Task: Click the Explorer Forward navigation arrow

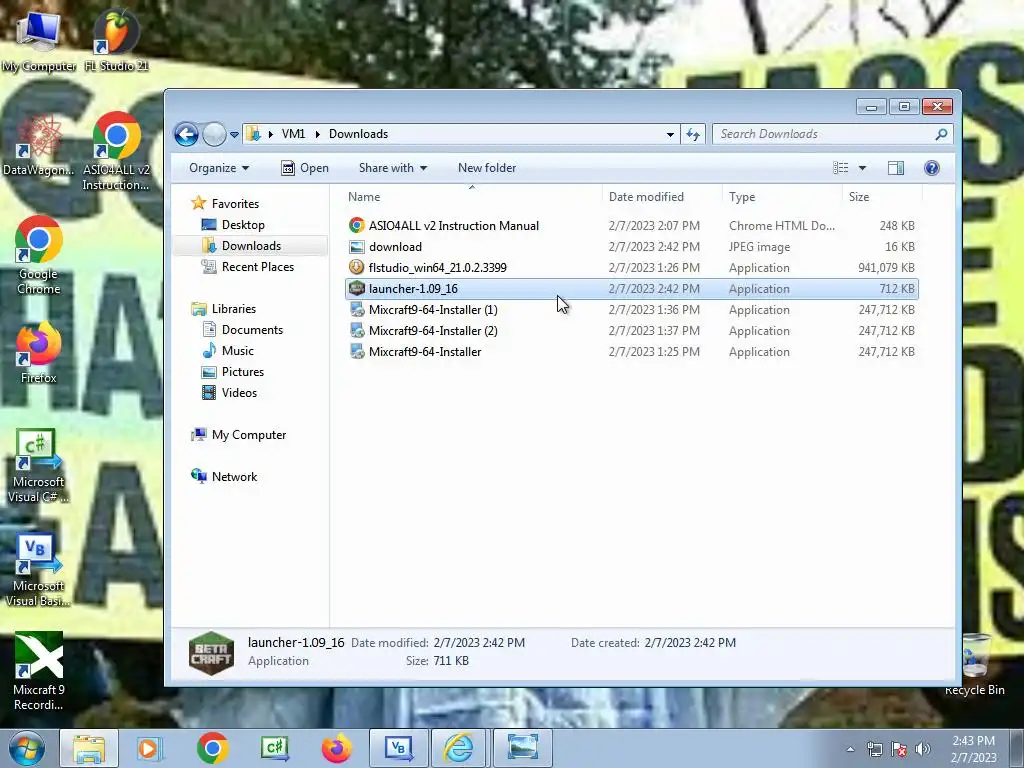Action: point(214,135)
